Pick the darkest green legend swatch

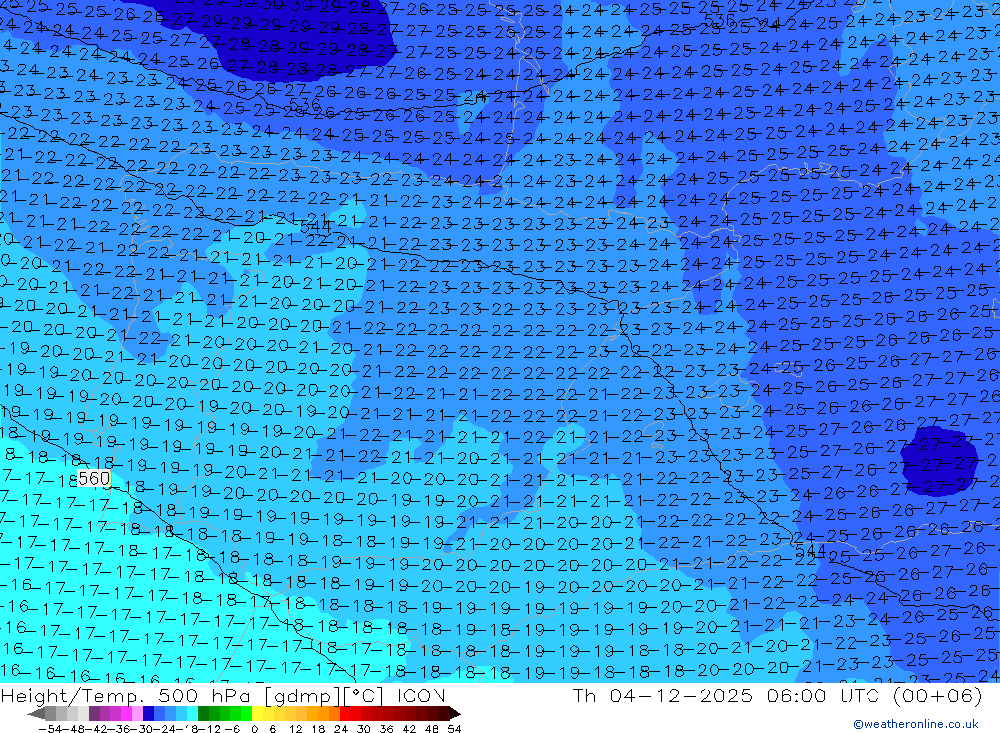(x=203, y=713)
